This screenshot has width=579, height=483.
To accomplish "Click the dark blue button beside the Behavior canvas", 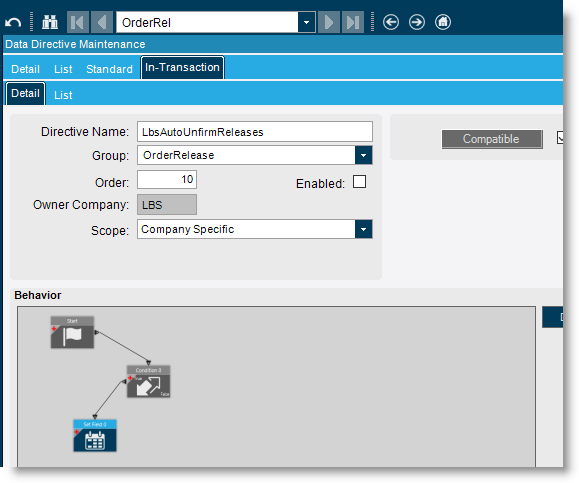I will [553, 317].
